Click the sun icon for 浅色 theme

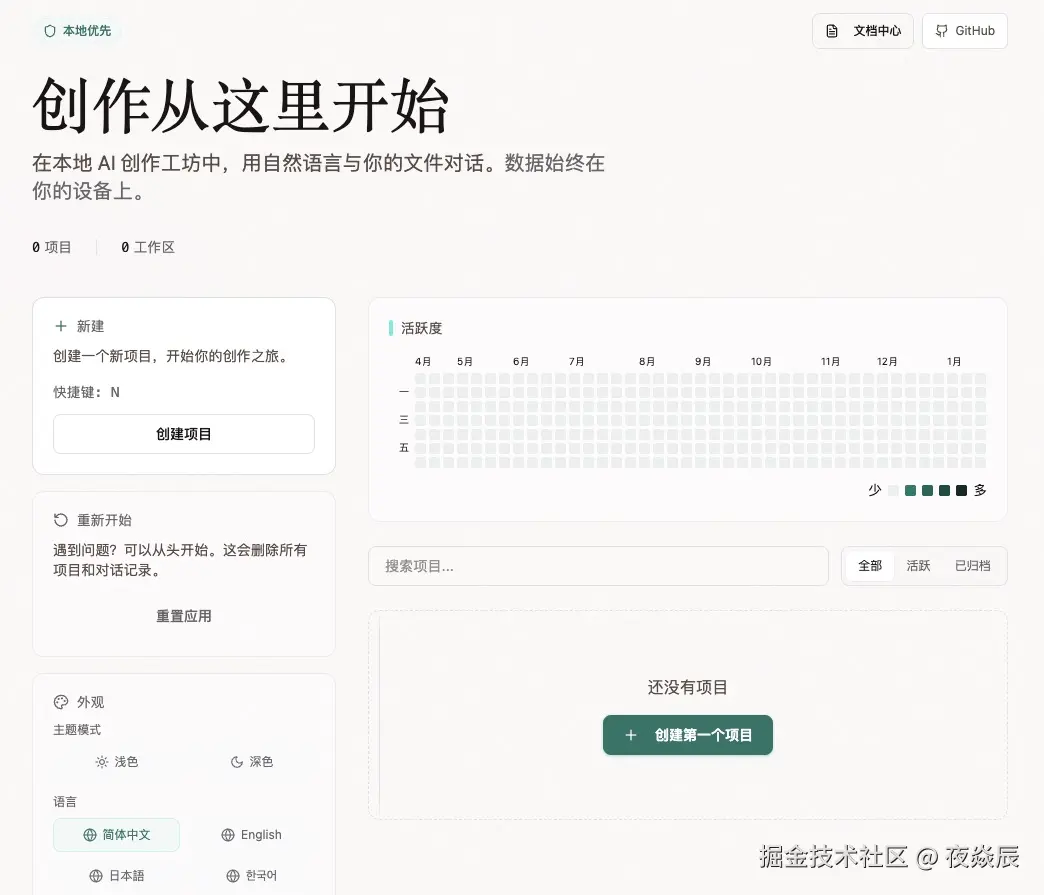101,762
